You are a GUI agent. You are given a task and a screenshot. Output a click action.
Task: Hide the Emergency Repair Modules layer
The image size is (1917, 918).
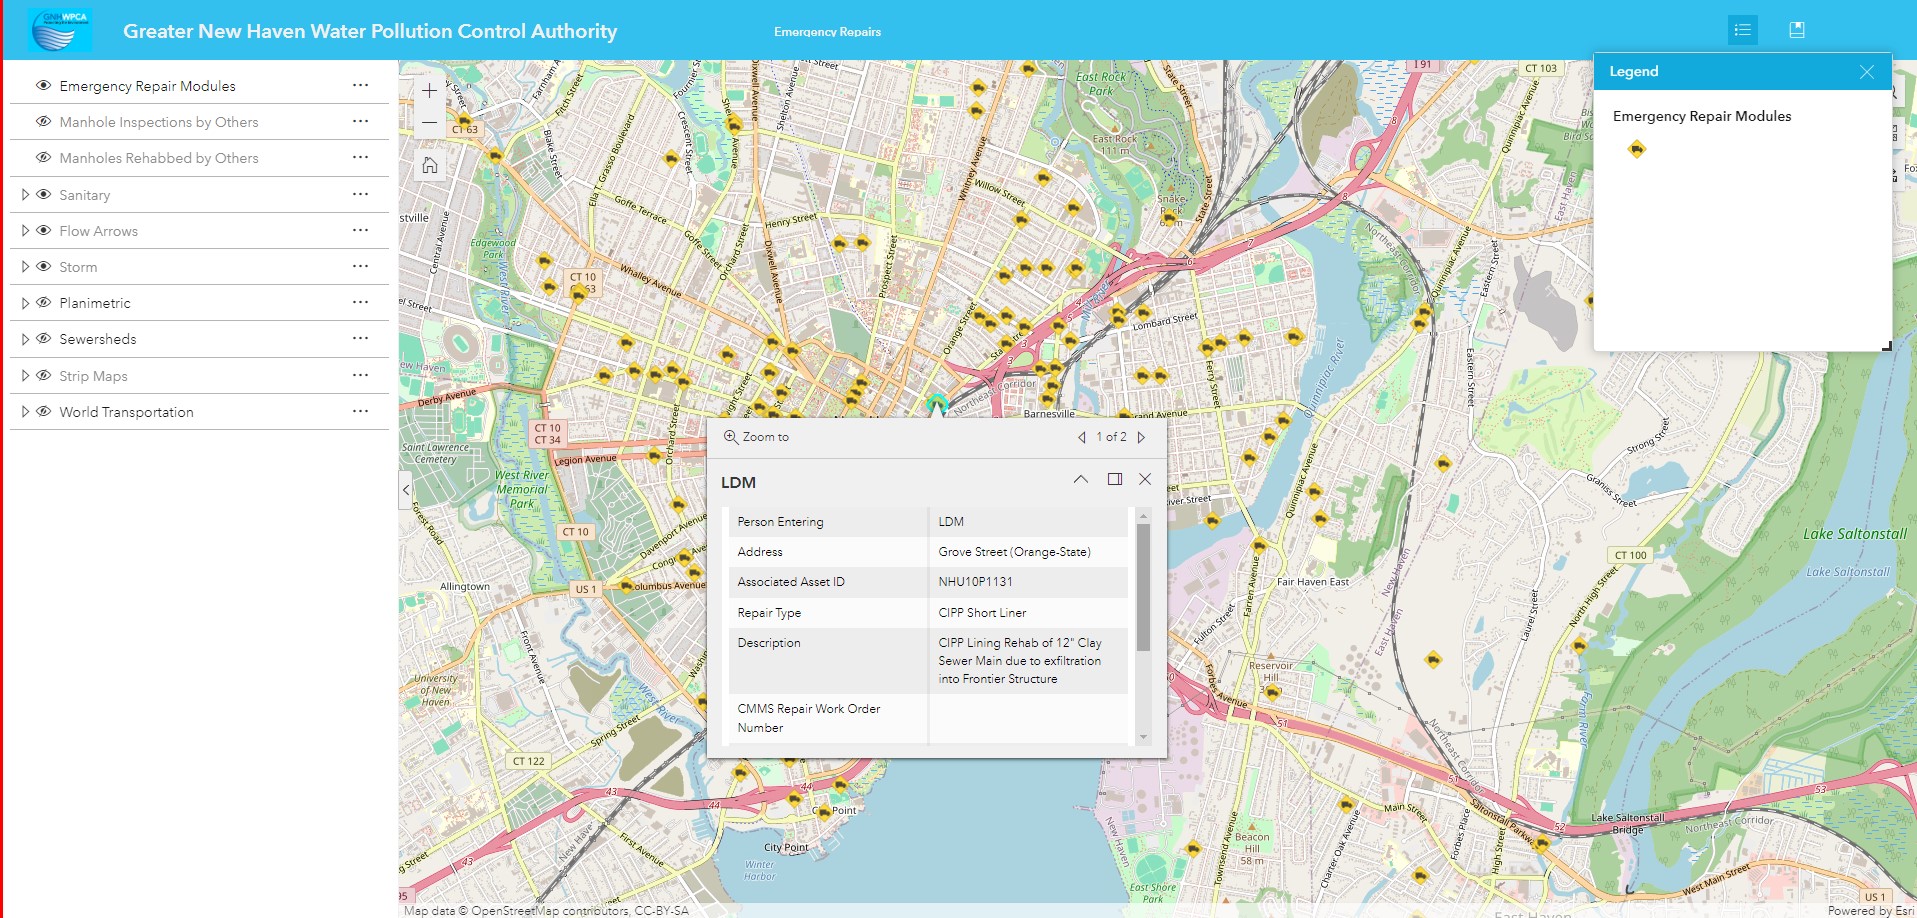click(x=43, y=85)
